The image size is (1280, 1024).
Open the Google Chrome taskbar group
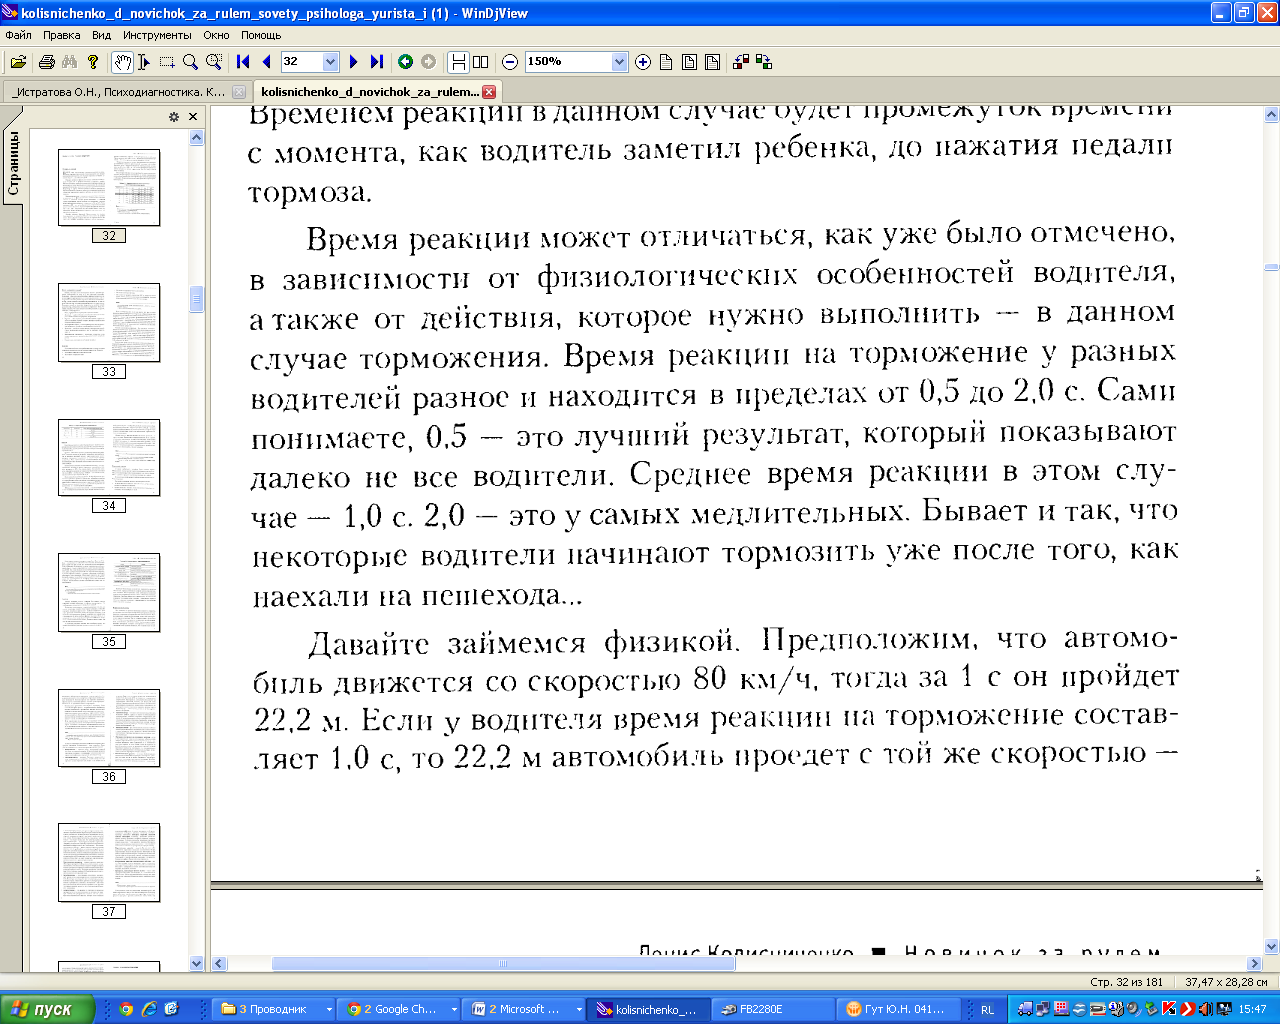[x=399, y=1009]
